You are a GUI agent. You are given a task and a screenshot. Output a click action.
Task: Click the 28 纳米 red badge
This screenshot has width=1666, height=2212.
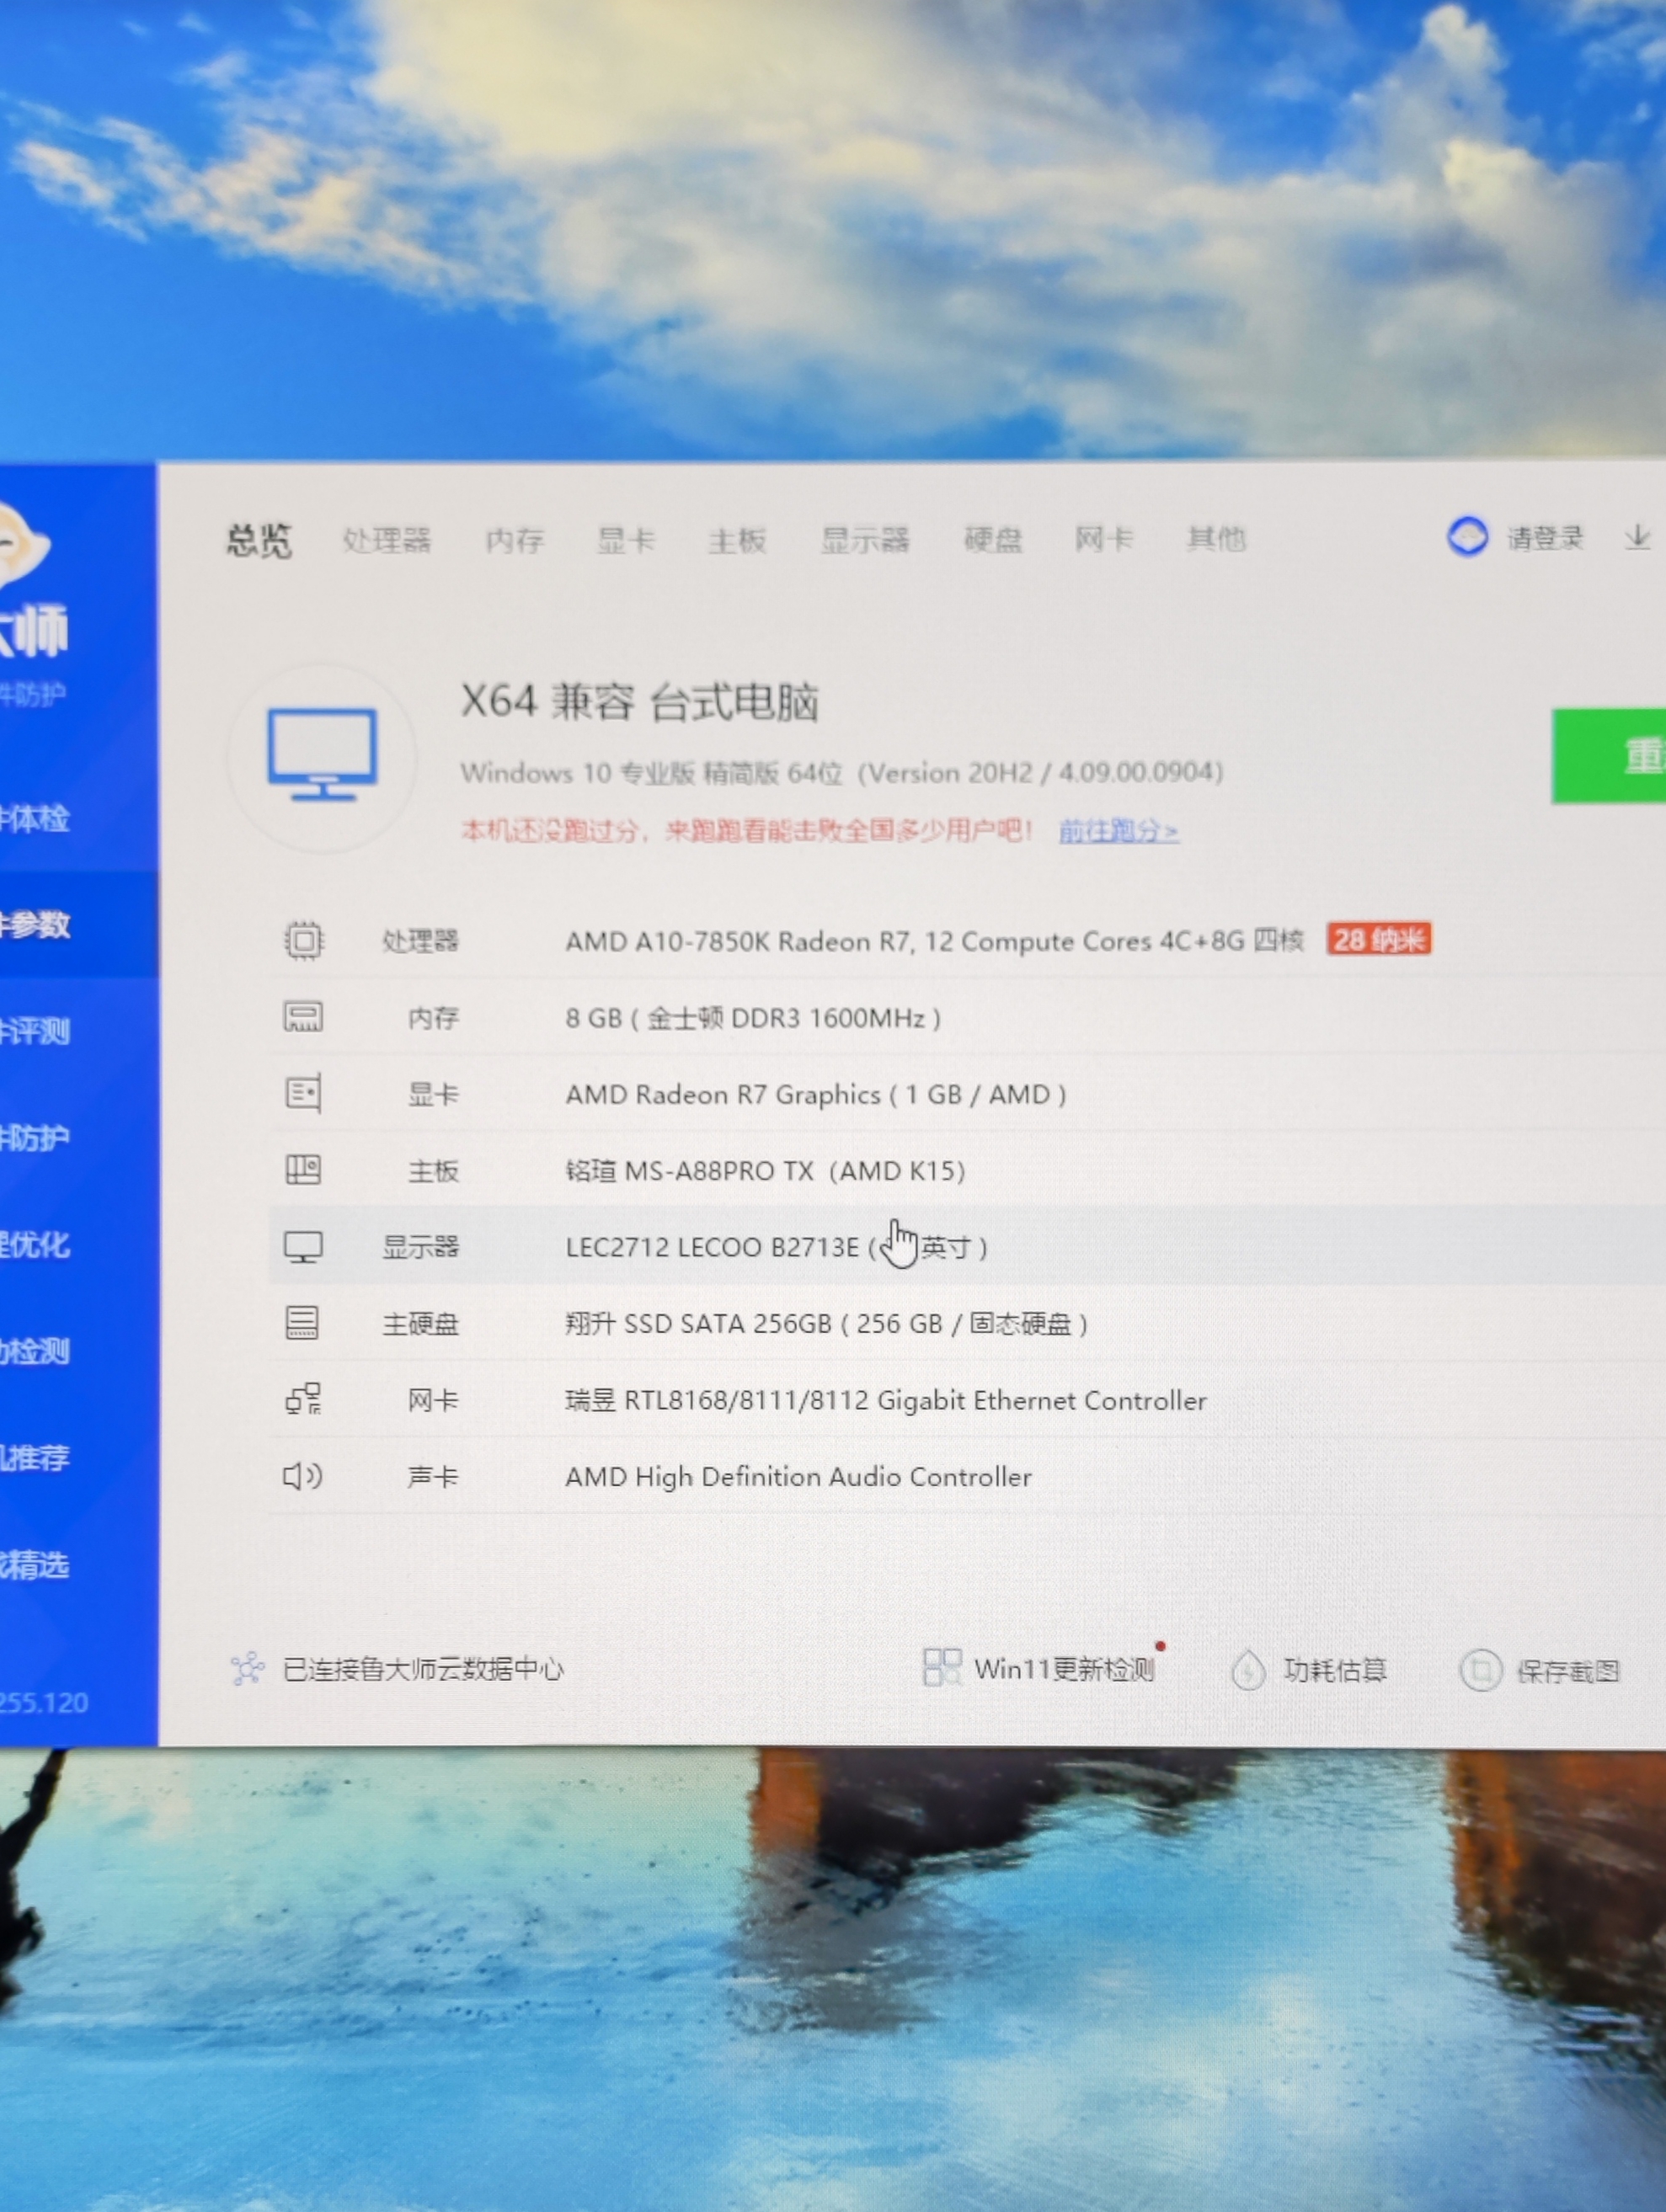click(1379, 939)
